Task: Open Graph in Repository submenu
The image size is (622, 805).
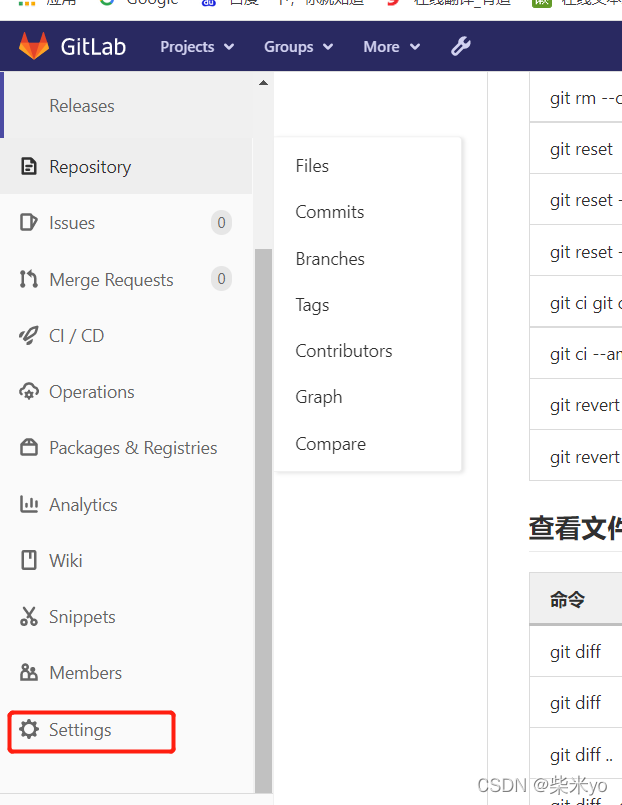Action: [319, 397]
